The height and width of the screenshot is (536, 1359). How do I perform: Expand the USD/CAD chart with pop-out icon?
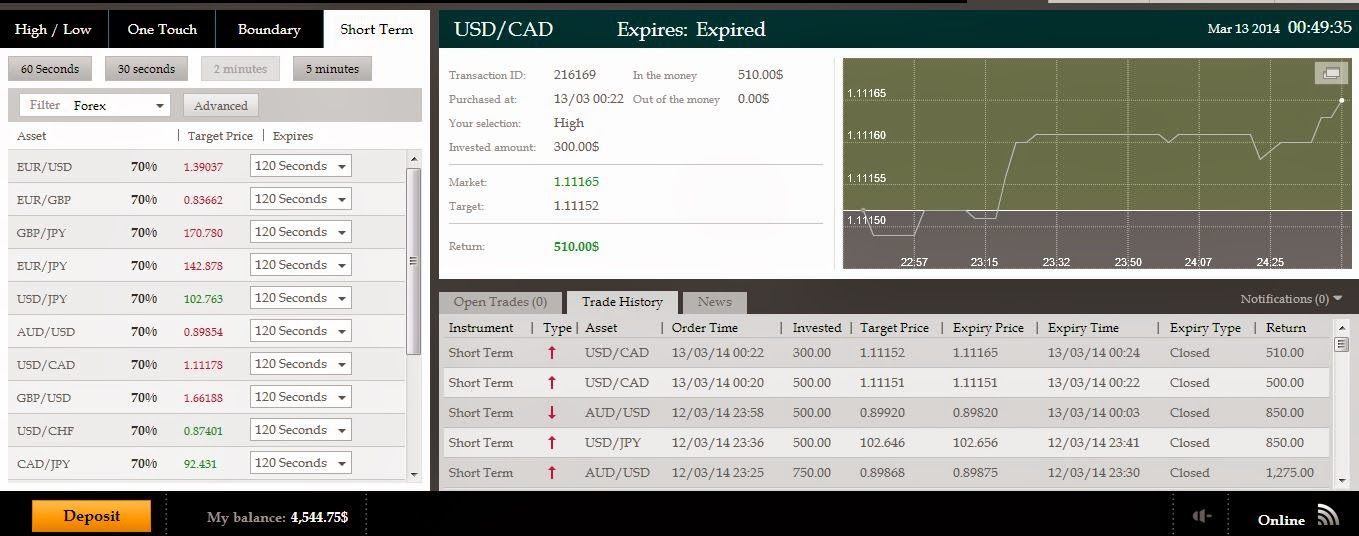1329,73
